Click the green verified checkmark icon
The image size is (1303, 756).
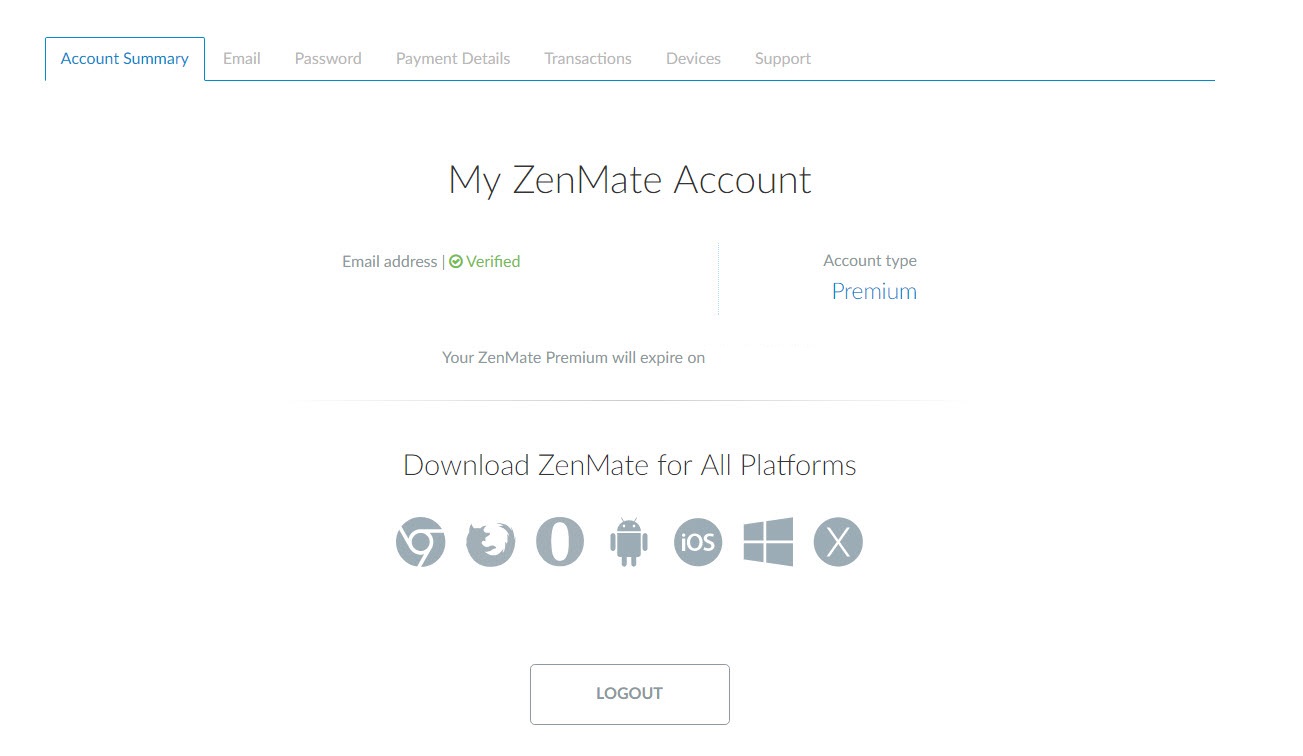[x=456, y=262]
